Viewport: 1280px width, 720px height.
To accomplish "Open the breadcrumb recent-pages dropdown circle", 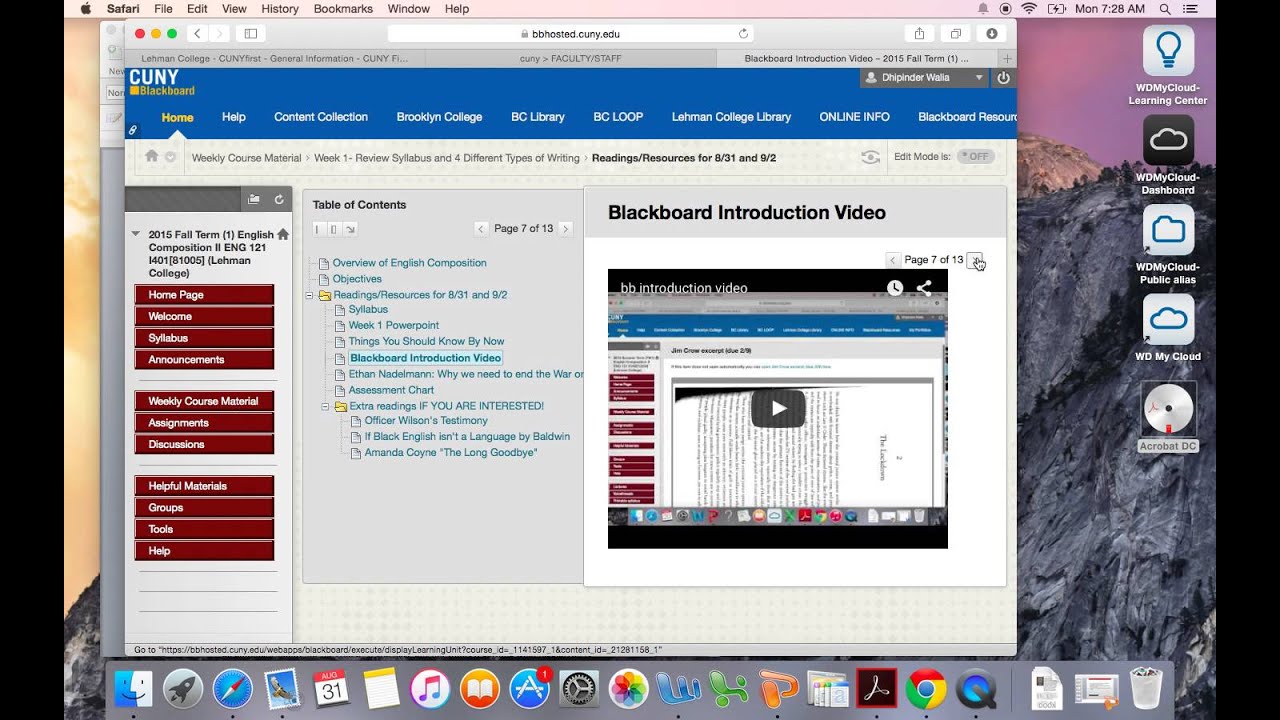I will click(x=170, y=157).
